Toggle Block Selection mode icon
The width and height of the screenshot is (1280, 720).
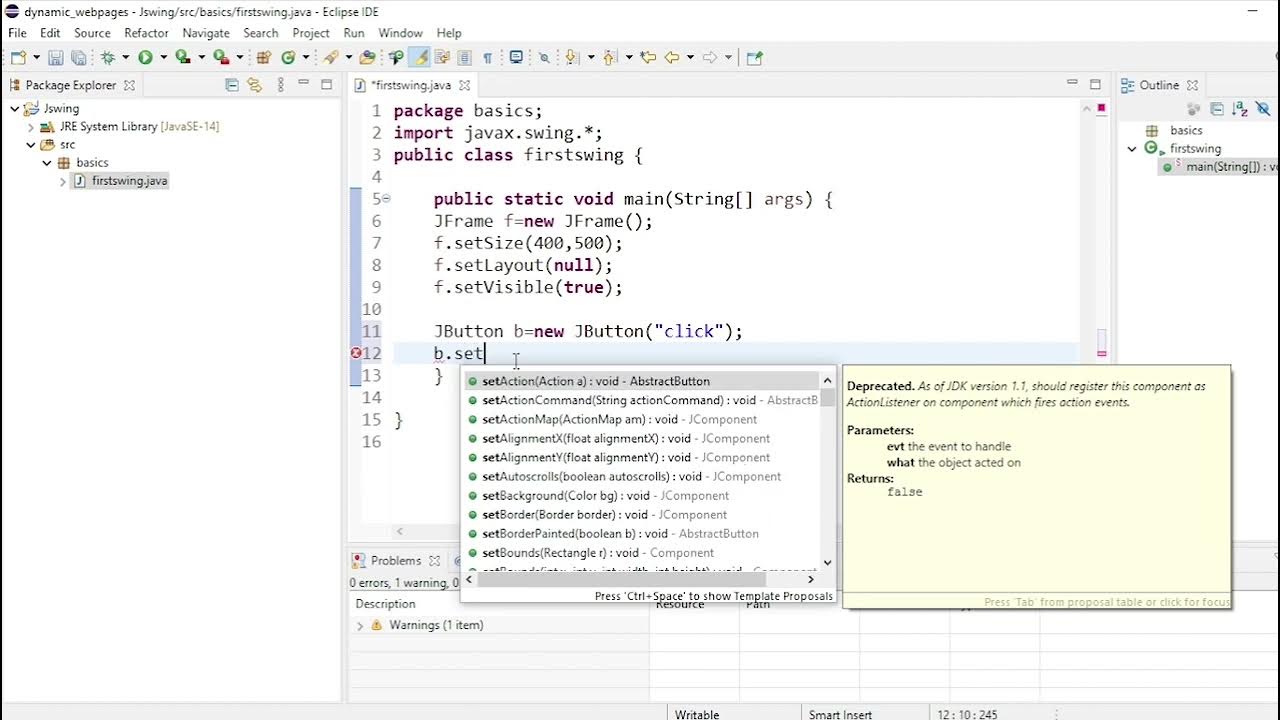click(x=464, y=58)
